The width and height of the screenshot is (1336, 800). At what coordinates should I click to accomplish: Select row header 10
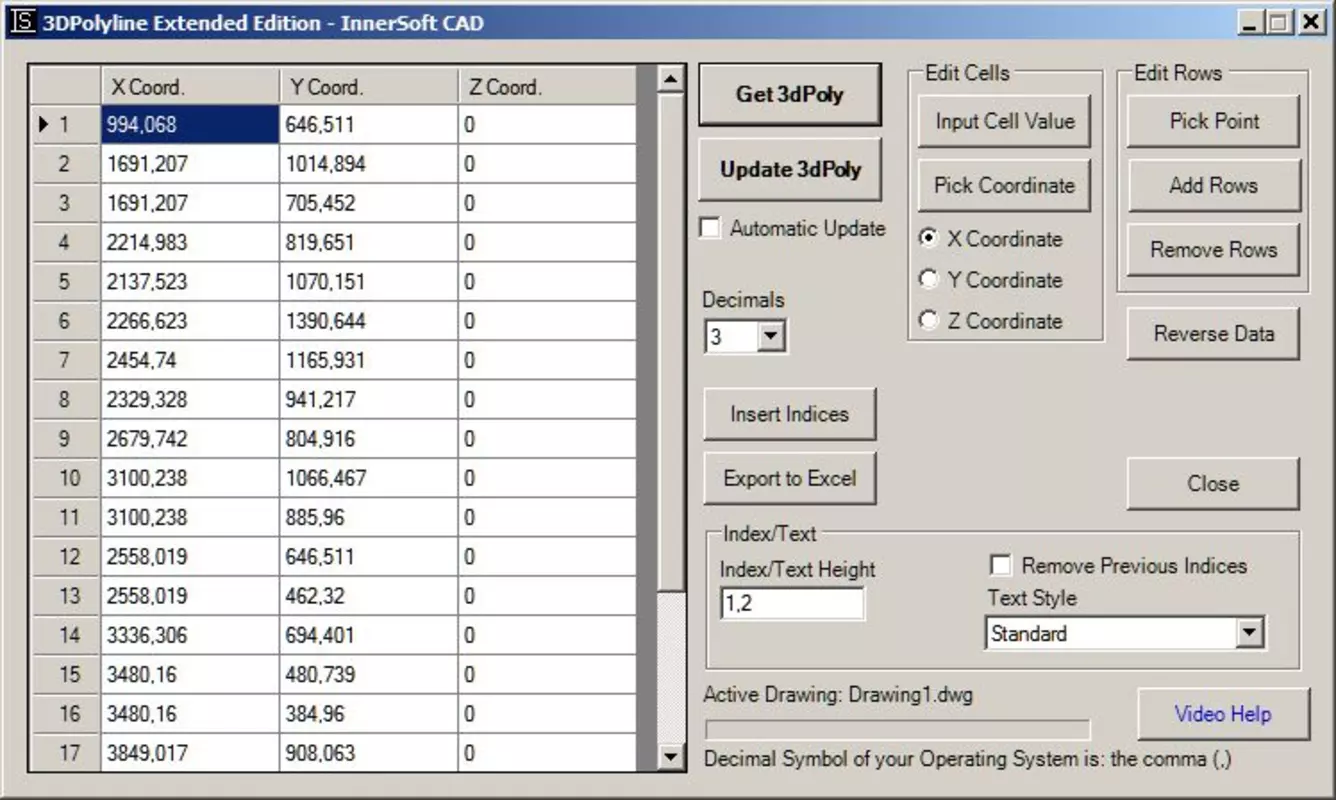66,478
